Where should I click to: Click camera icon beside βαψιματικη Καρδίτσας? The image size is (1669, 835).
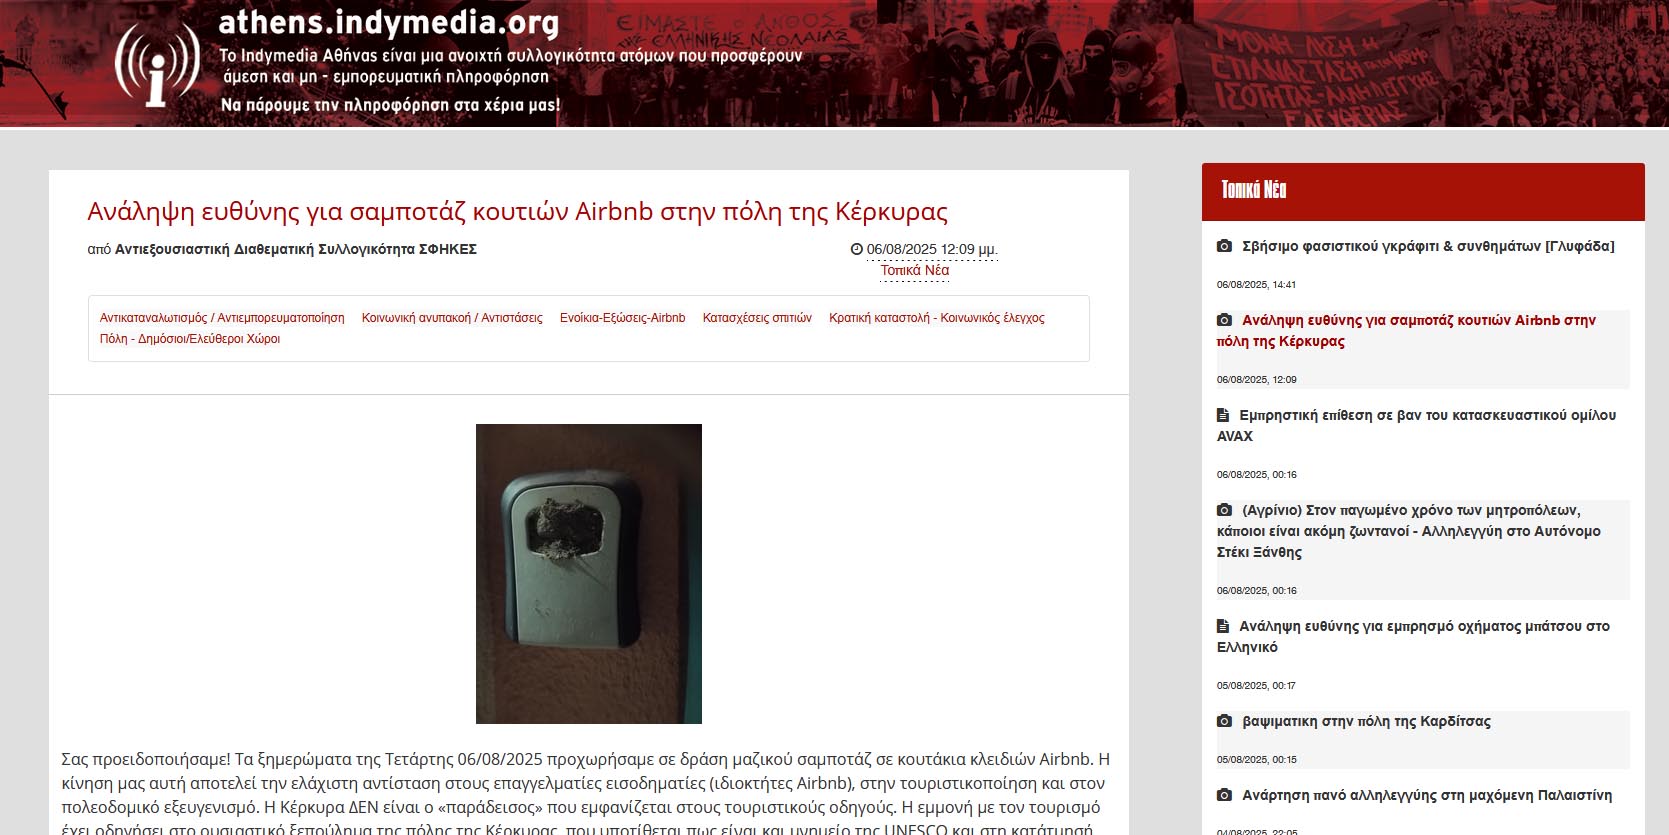pos(1224,721)
